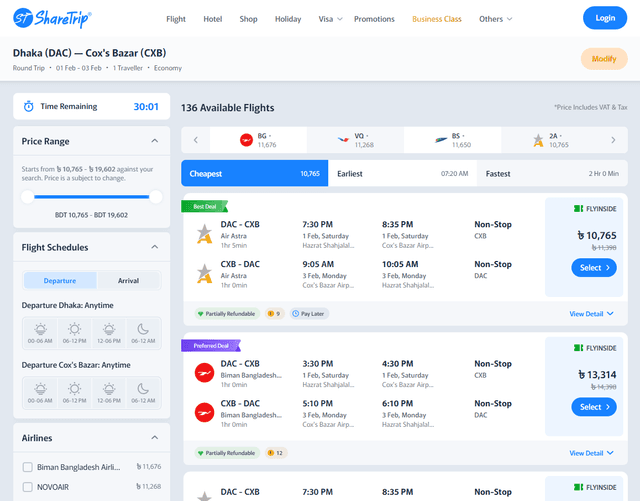This screenshot has height=501, width=640.
Task: Click Air Astra logo on CXB - DAC 9:05 AM flight
Action: [204, 274]
